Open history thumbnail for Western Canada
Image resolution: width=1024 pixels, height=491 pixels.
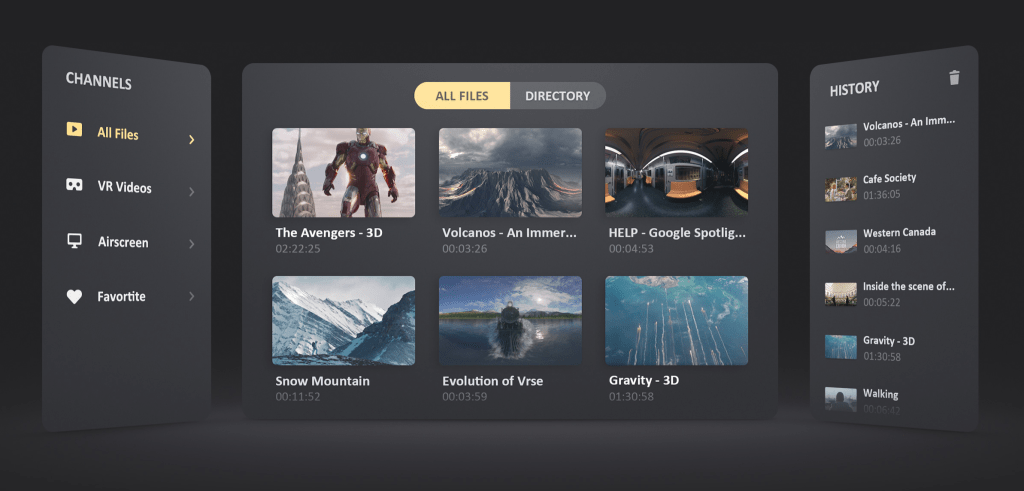tap(840, 242)
